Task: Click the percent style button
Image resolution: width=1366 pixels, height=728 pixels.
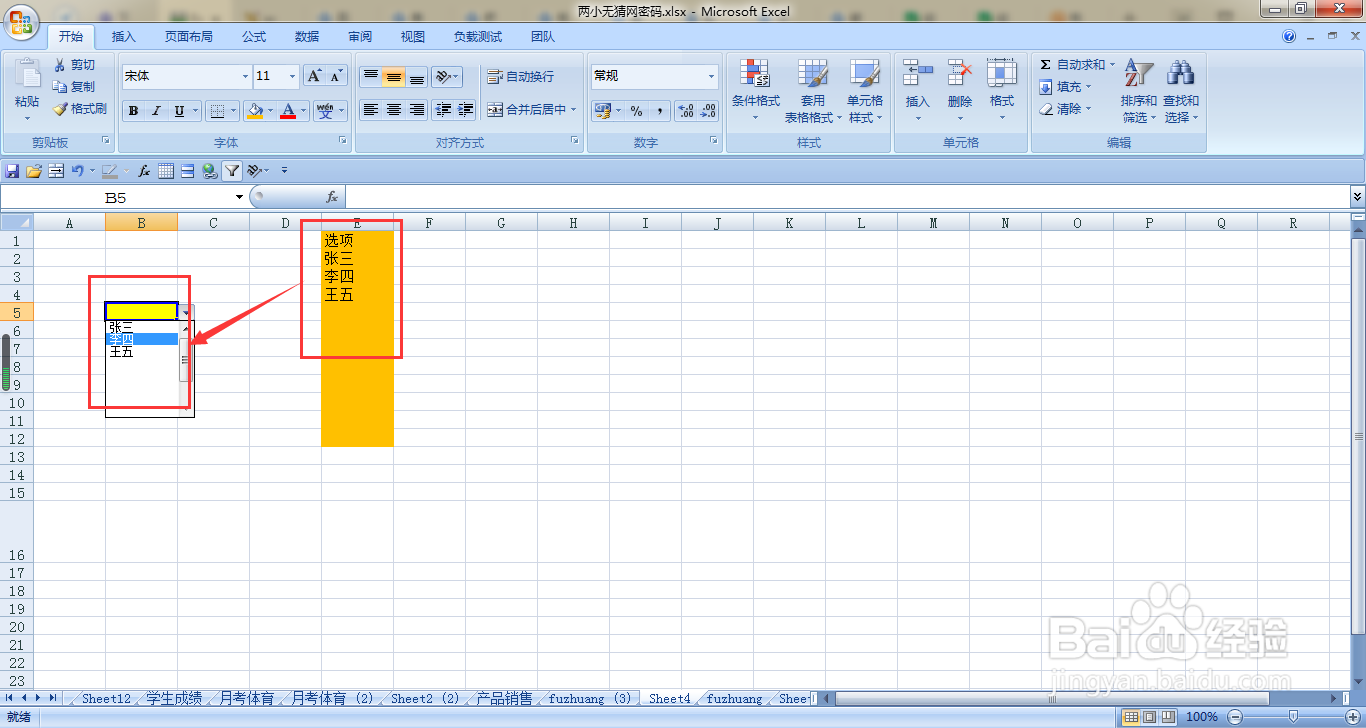Action: [x=636, y=111]
